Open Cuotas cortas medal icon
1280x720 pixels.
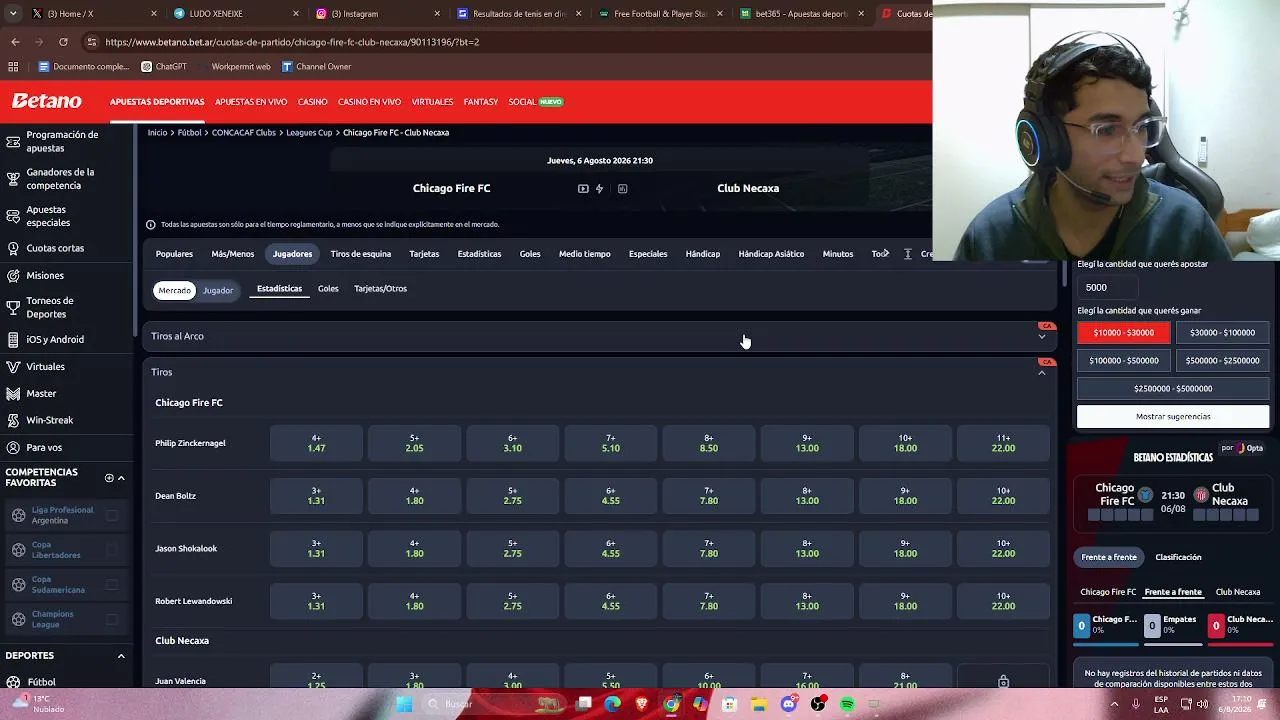coord(13,248)
